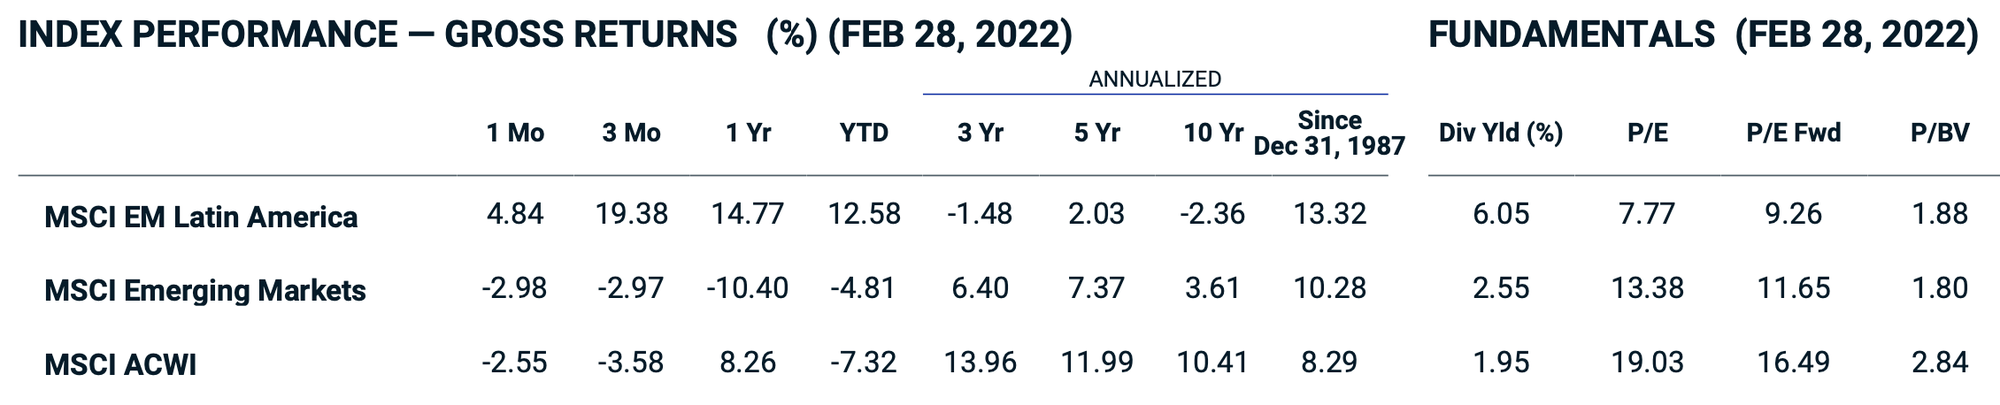Select the 13.96 three-year ACWI value
The height and width of the screenshot is (405, 2000).
[980, 362]
